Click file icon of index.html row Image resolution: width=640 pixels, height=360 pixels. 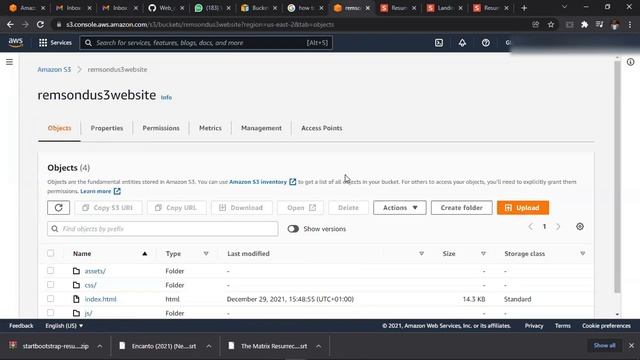pos(76,299)
